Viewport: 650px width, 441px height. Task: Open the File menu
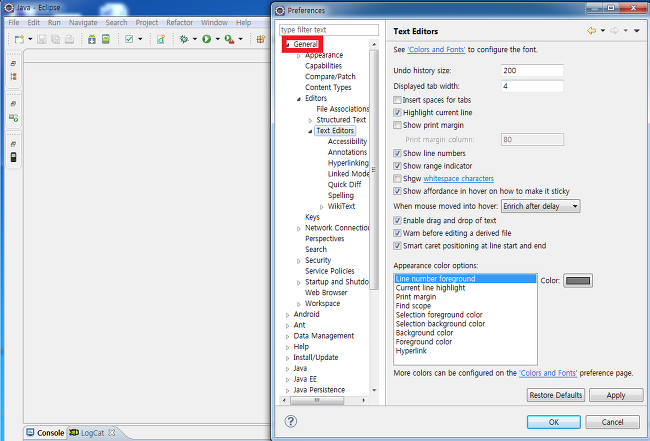pos(14,22)
